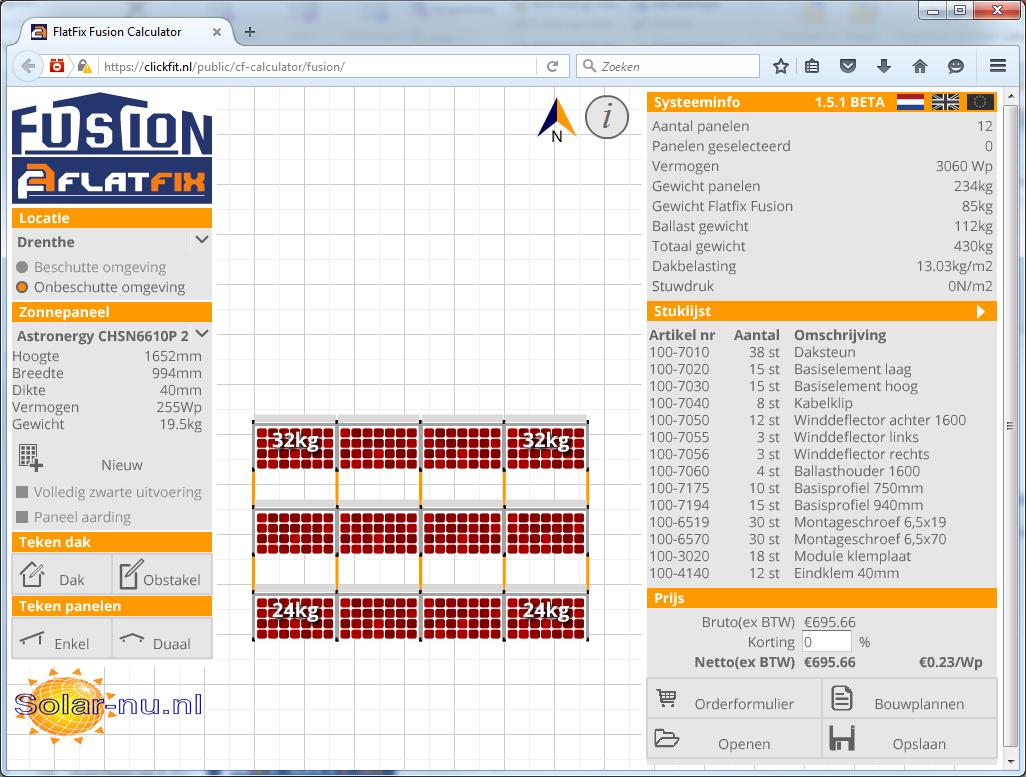Select the Dak roof drawing tool
The width and height of the screenshot is (1026, 777).
(x=62, y=574)
